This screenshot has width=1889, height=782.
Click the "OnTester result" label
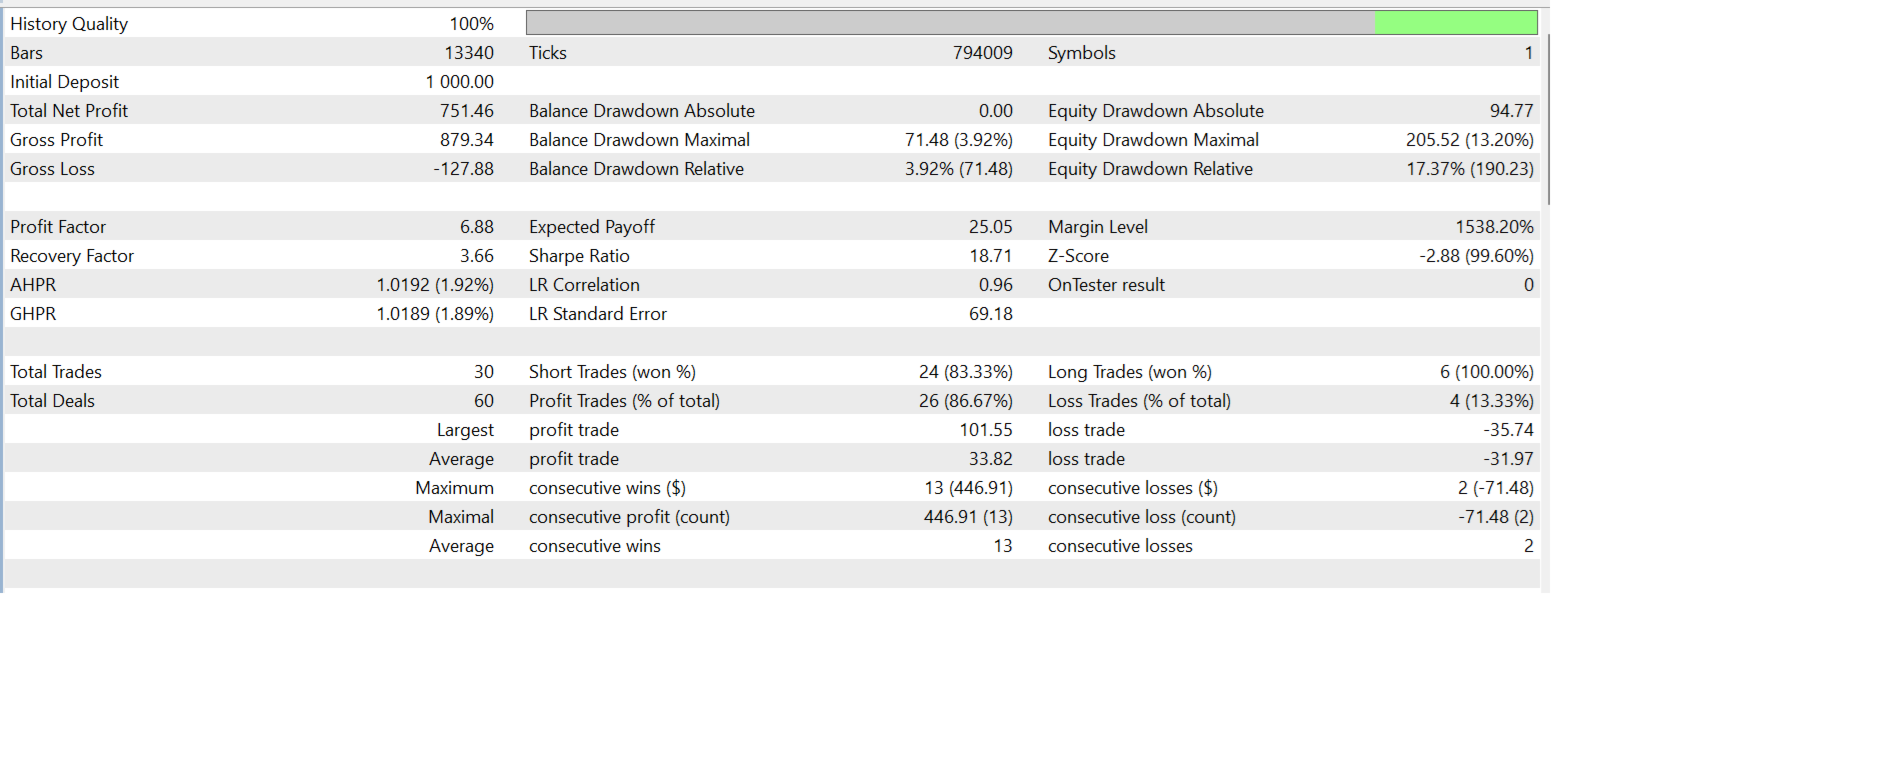tap(1106, 285)
